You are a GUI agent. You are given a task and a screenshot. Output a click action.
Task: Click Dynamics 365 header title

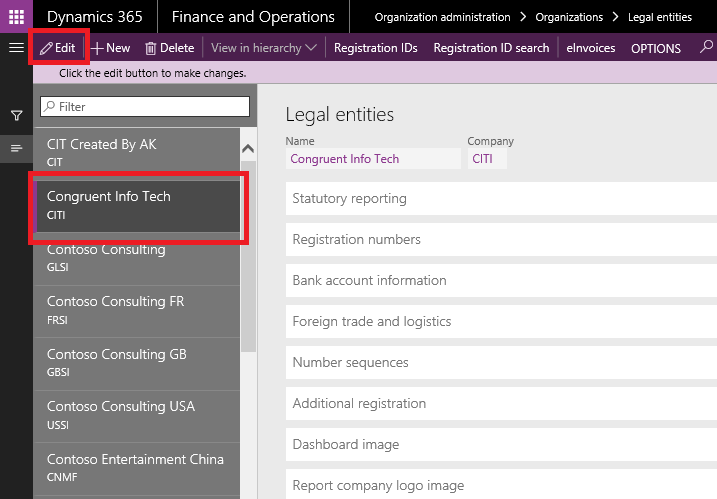(95, 17)
